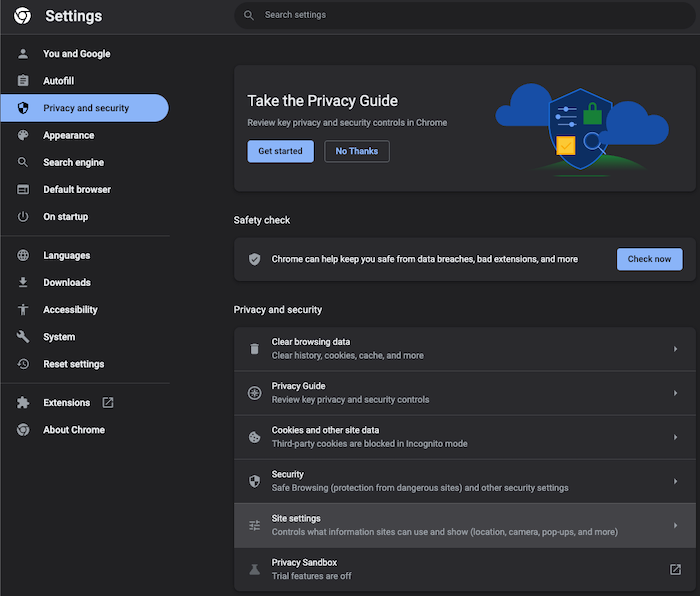Click the shield icon in Security row
This screenshot has height=596, width=700.
[x=254, y=481]
